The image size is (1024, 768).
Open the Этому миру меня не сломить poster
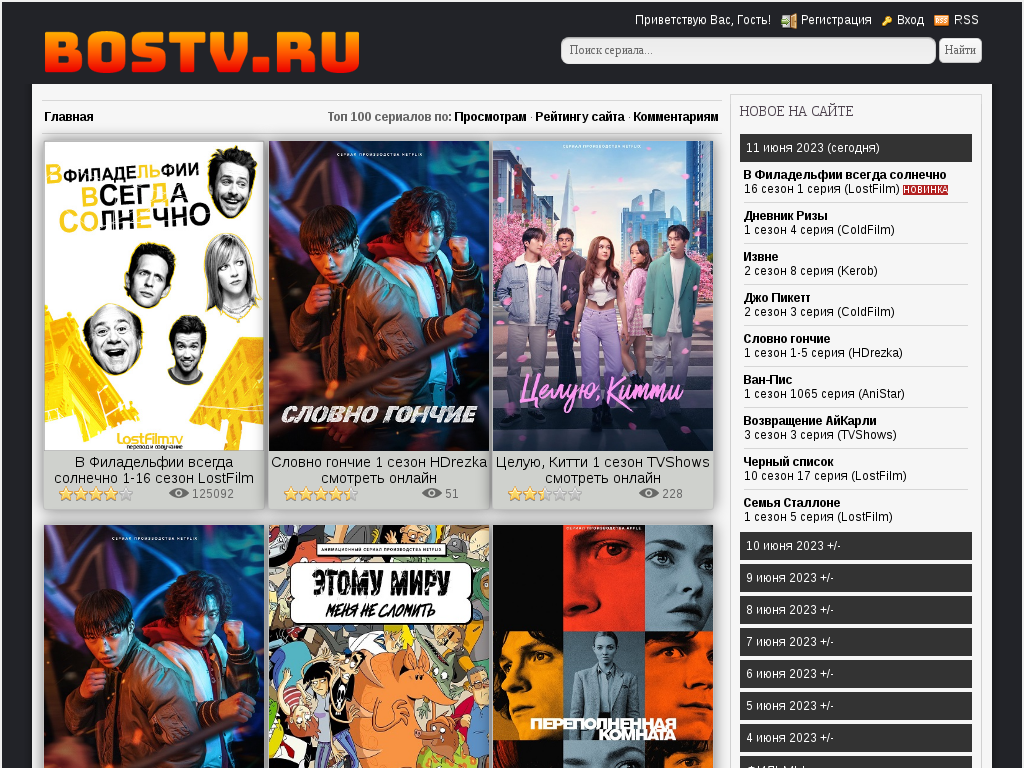tap(379, 647)
